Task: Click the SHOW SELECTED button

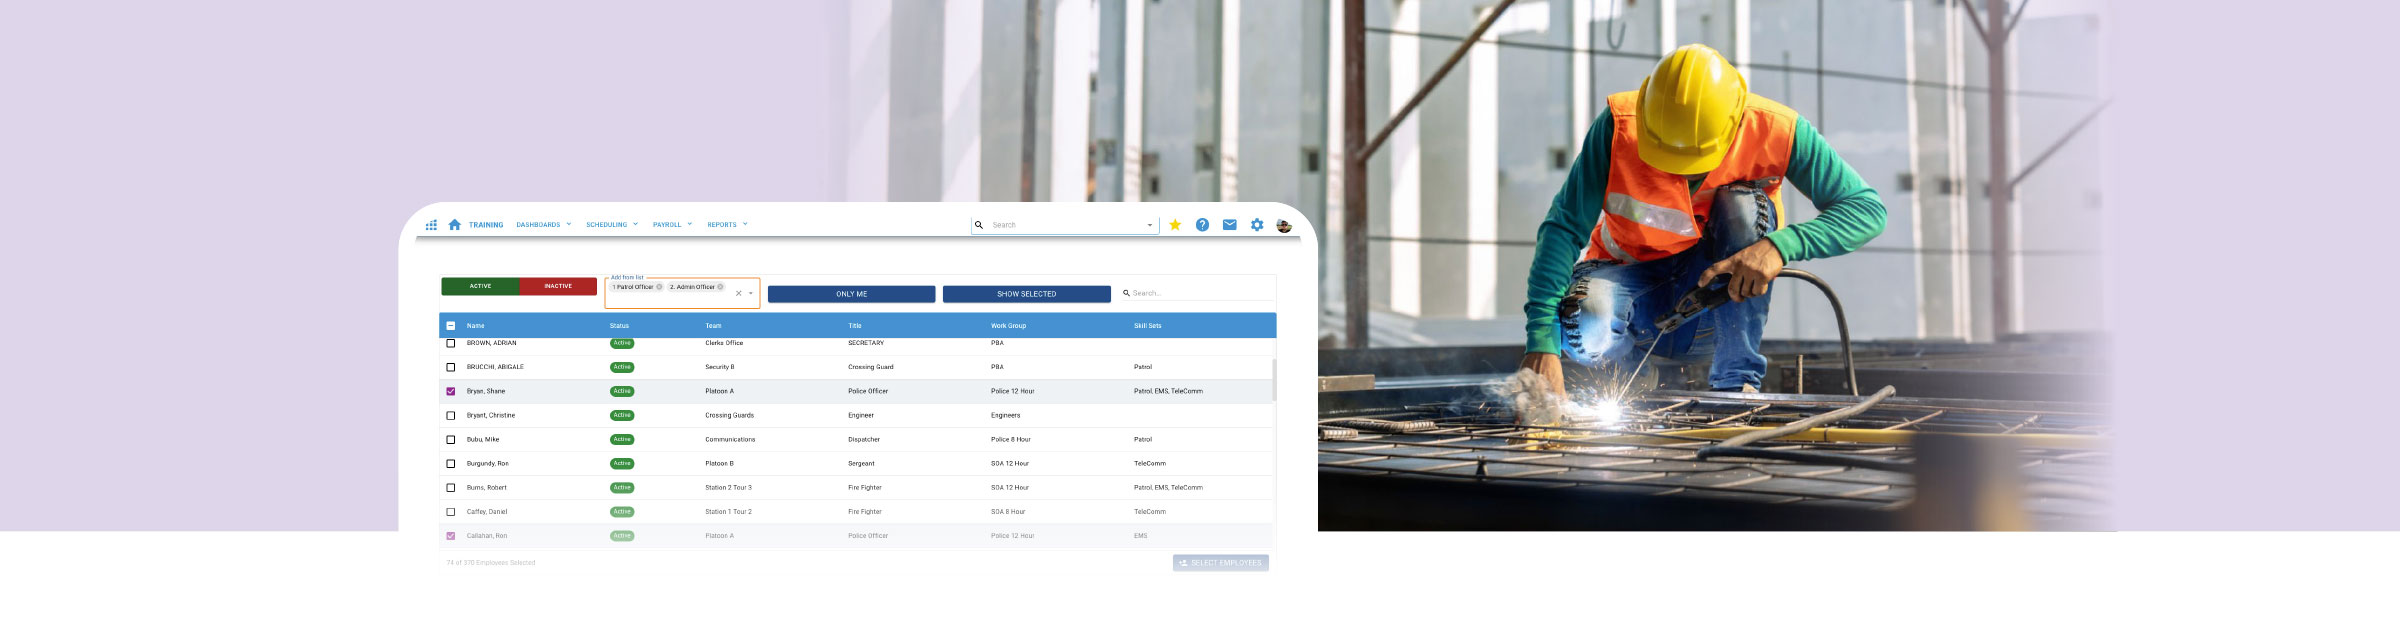Action: 1026,294
